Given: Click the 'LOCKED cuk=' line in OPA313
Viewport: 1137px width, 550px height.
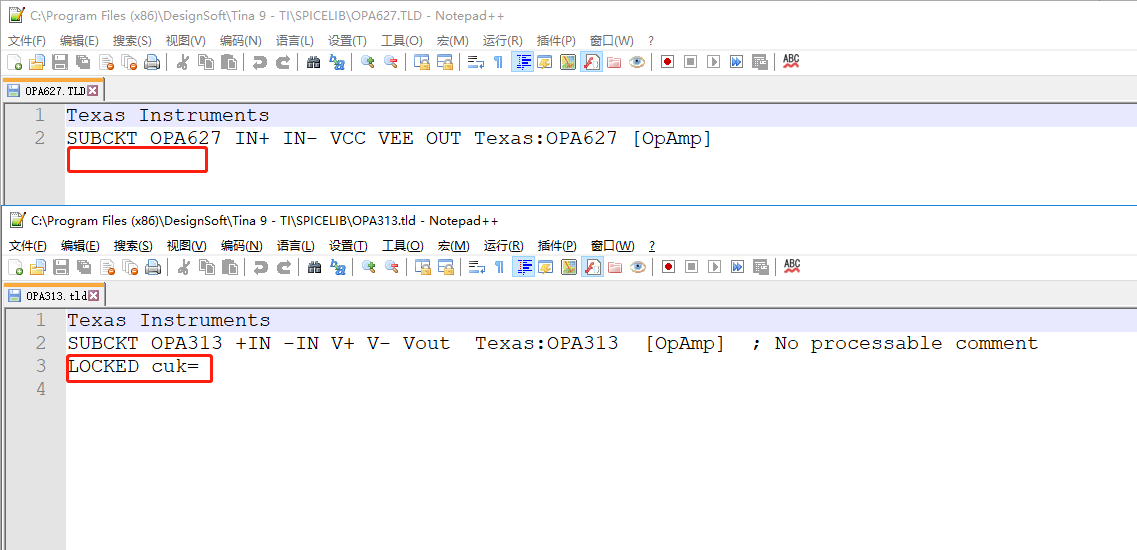Looking at the screenshot, I should click(133, 366).
